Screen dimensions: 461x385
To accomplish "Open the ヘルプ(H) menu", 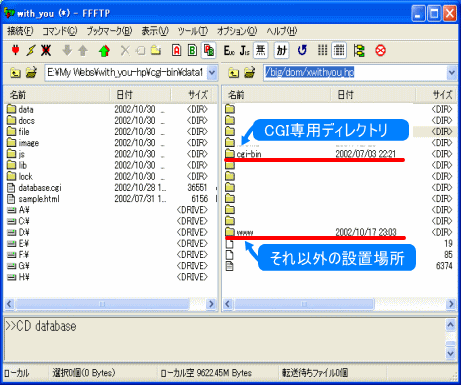I will (x=282, y=31).
